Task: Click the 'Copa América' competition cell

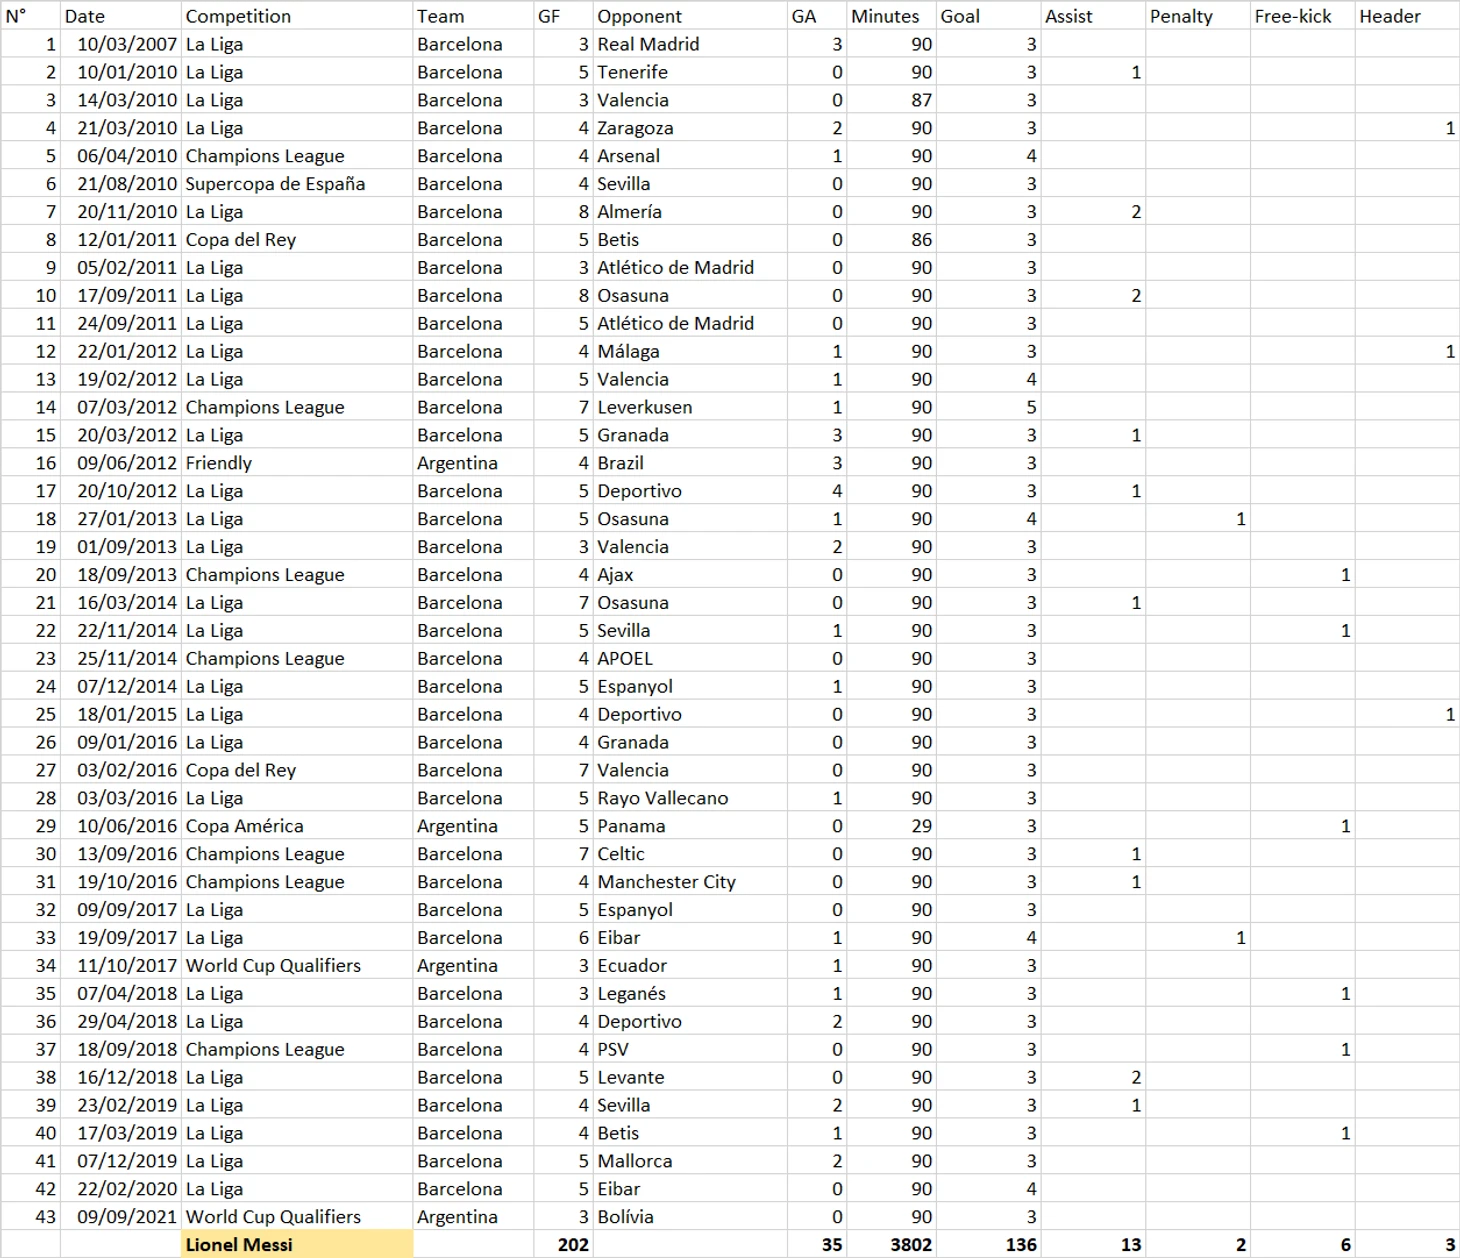Action: click(x=297, y=826)
